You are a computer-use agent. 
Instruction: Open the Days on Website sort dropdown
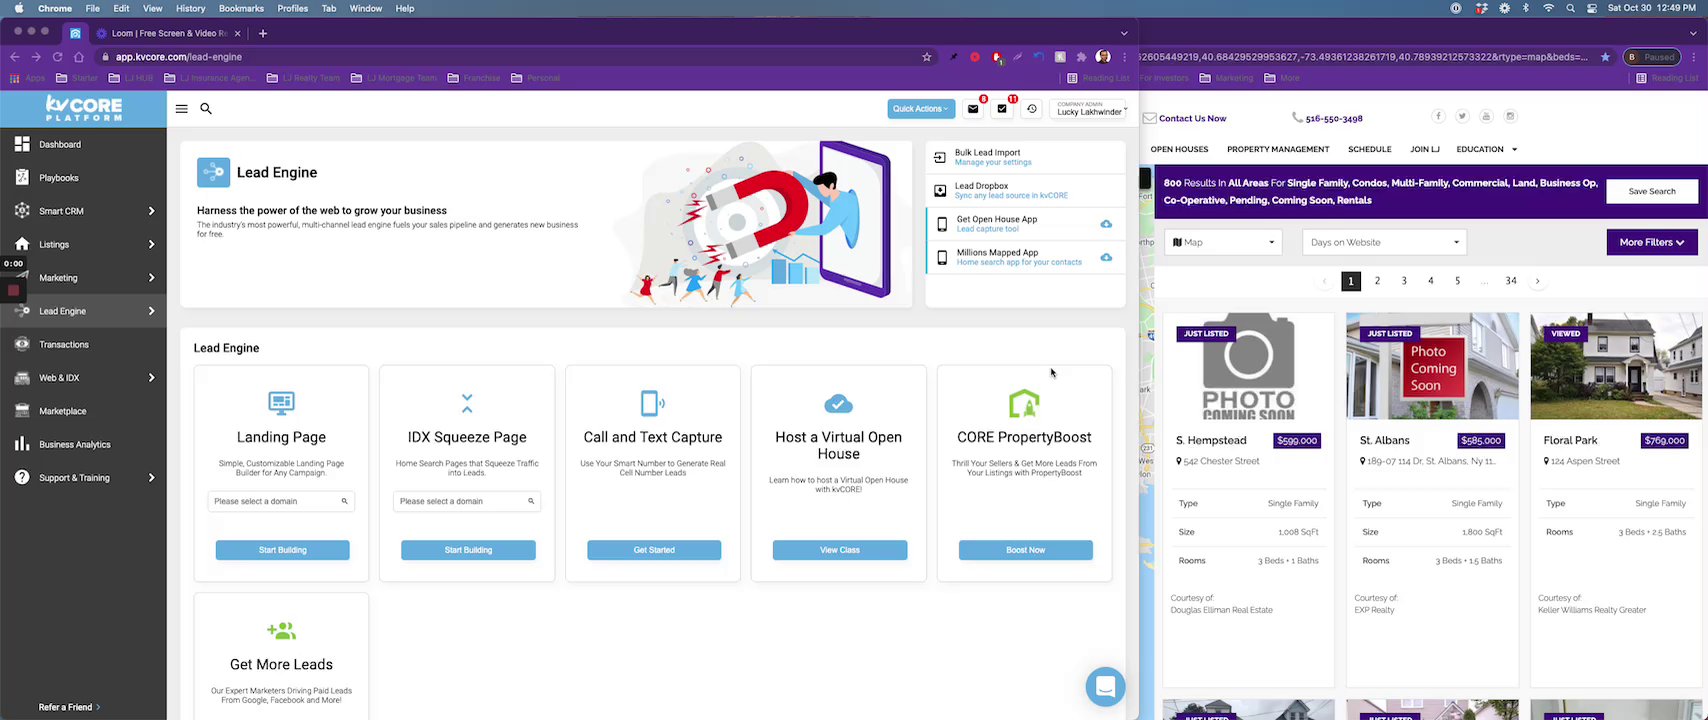pyautogui.click(x=1384, y=242)
